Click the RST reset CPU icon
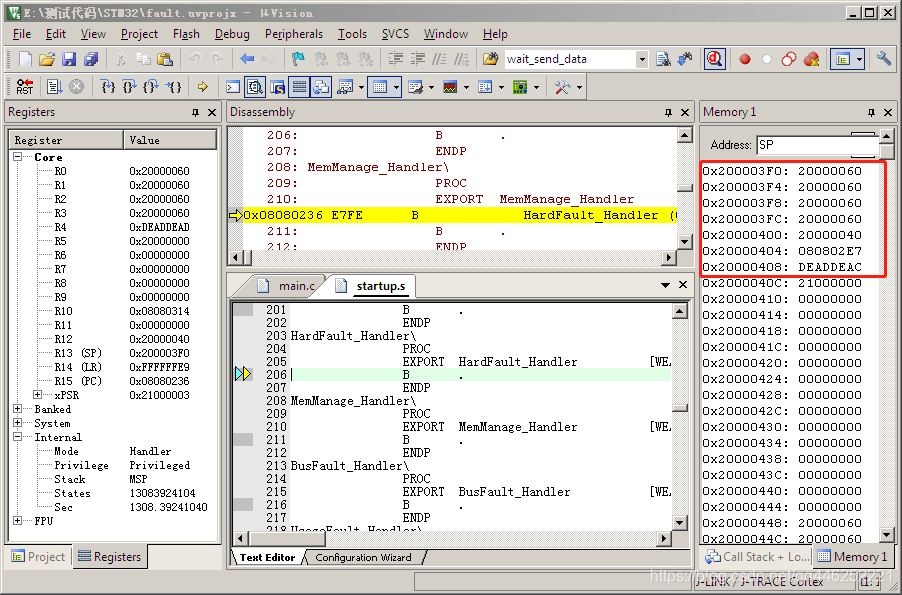This screenshot has height=595, width=902. pos(24,87)
